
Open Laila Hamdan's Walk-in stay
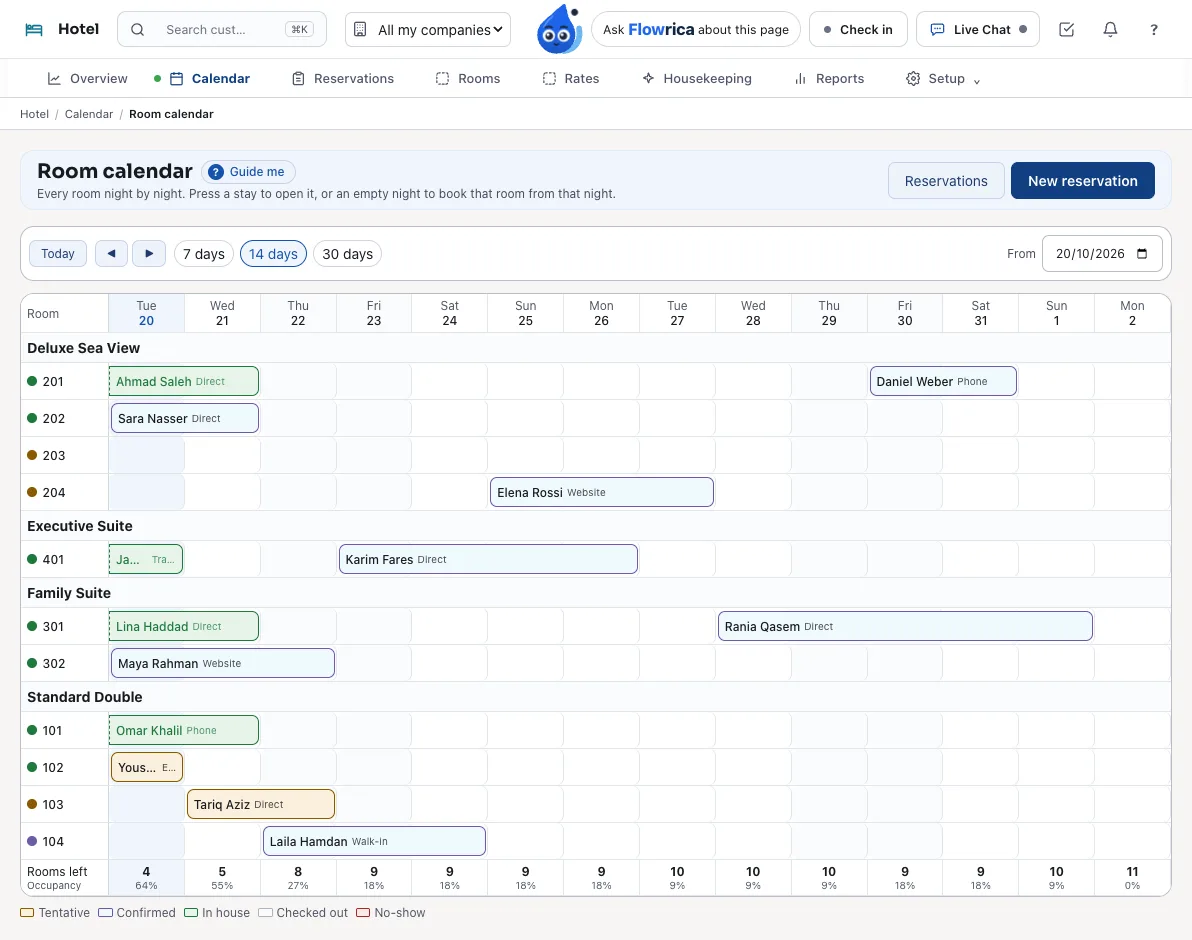point(374,841)
